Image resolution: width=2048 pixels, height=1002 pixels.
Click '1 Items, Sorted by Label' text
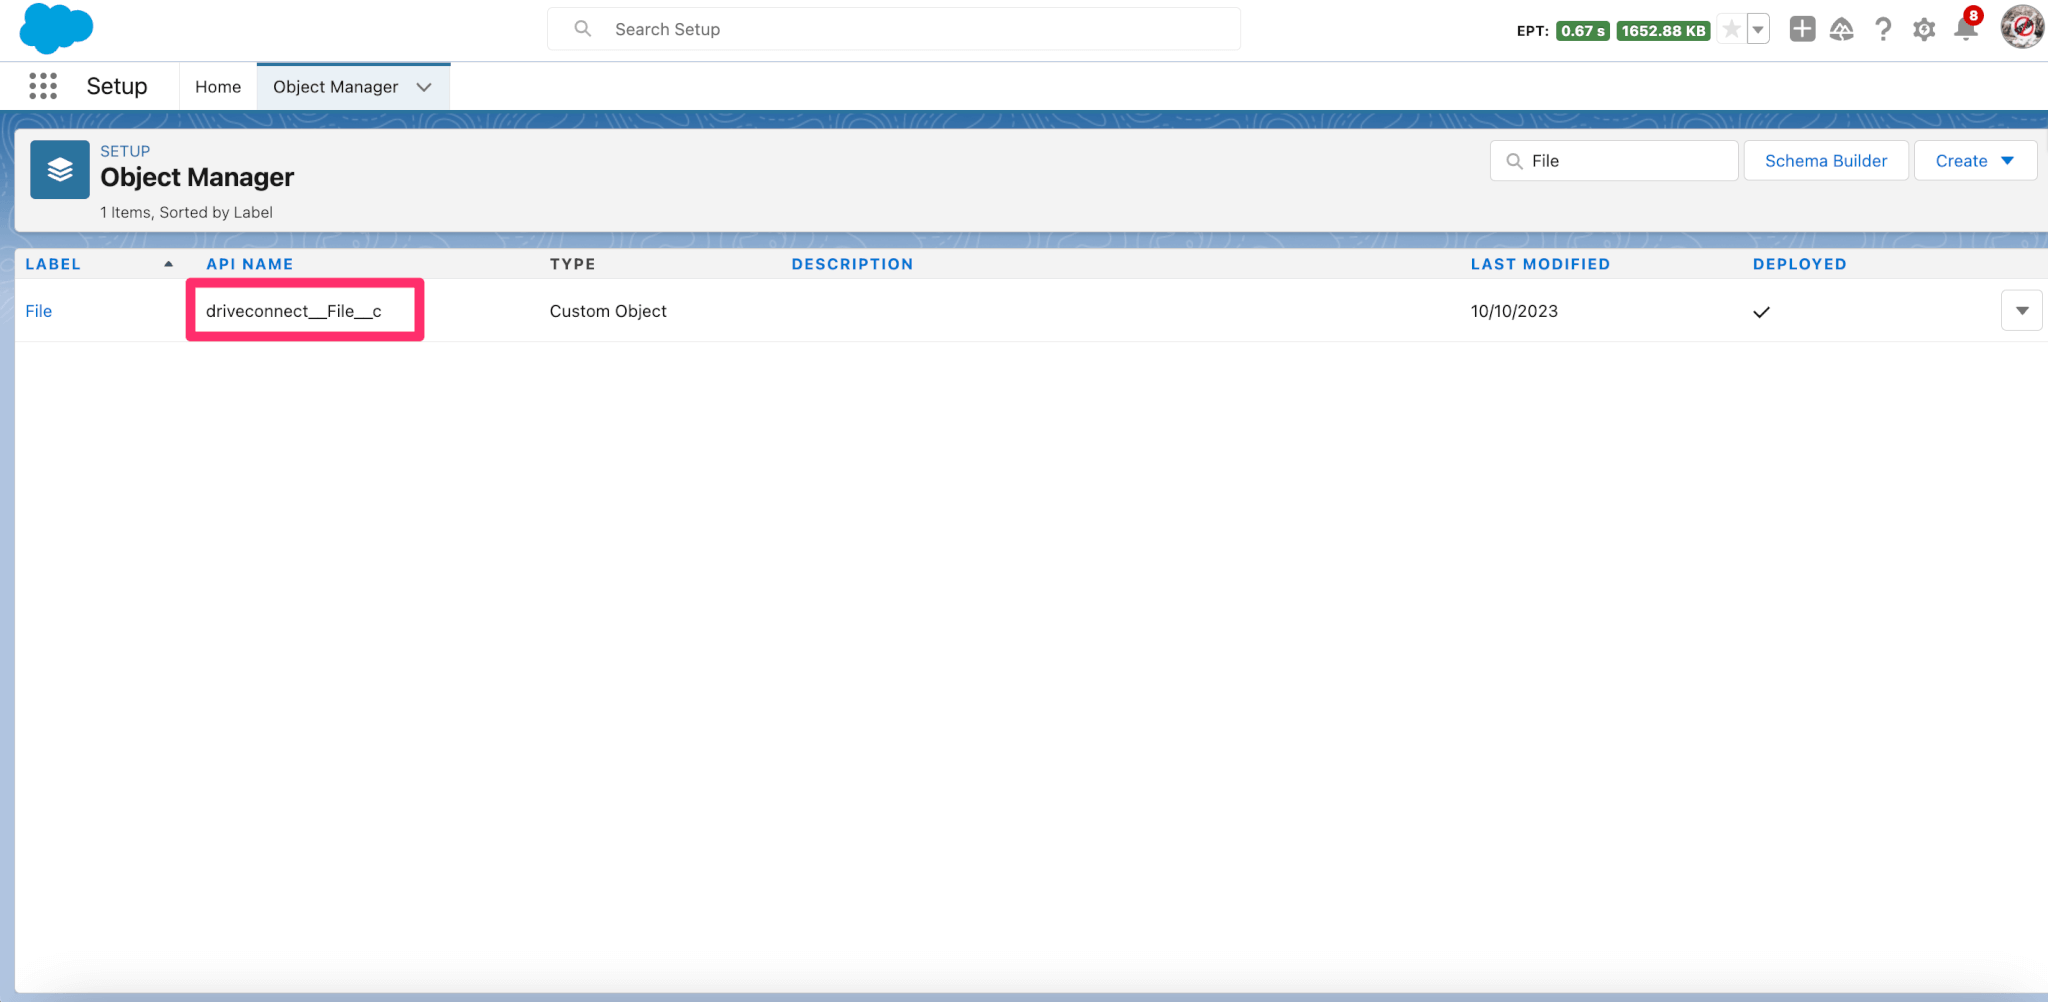click(186, 212)
